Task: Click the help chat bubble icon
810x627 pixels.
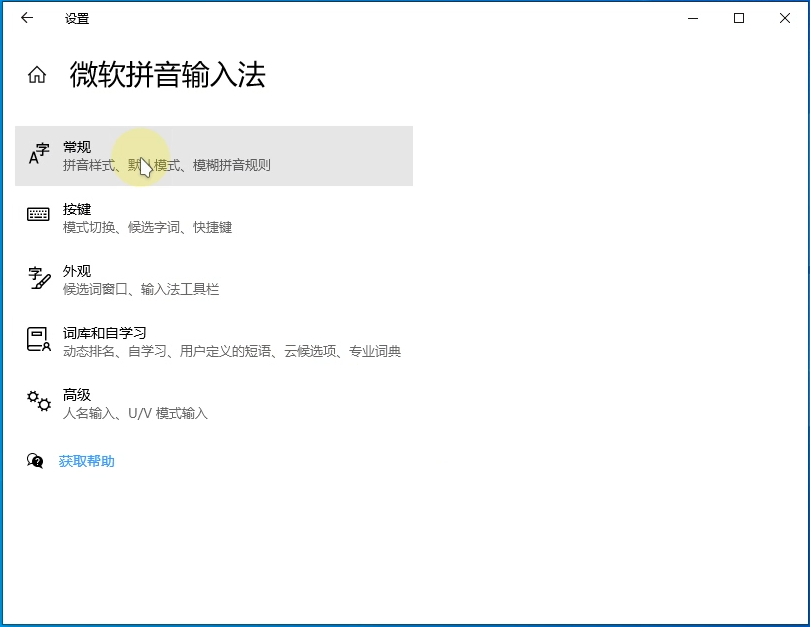Action: (35, 461)
